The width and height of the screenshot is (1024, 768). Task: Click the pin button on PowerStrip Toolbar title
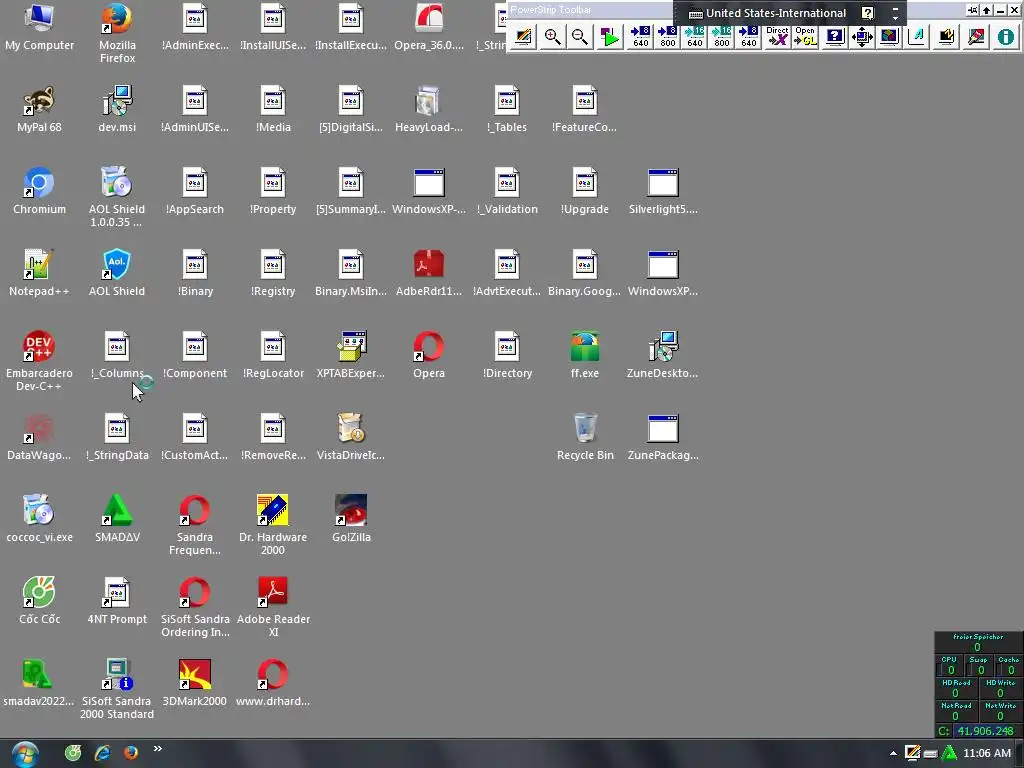tap(973, 10)
